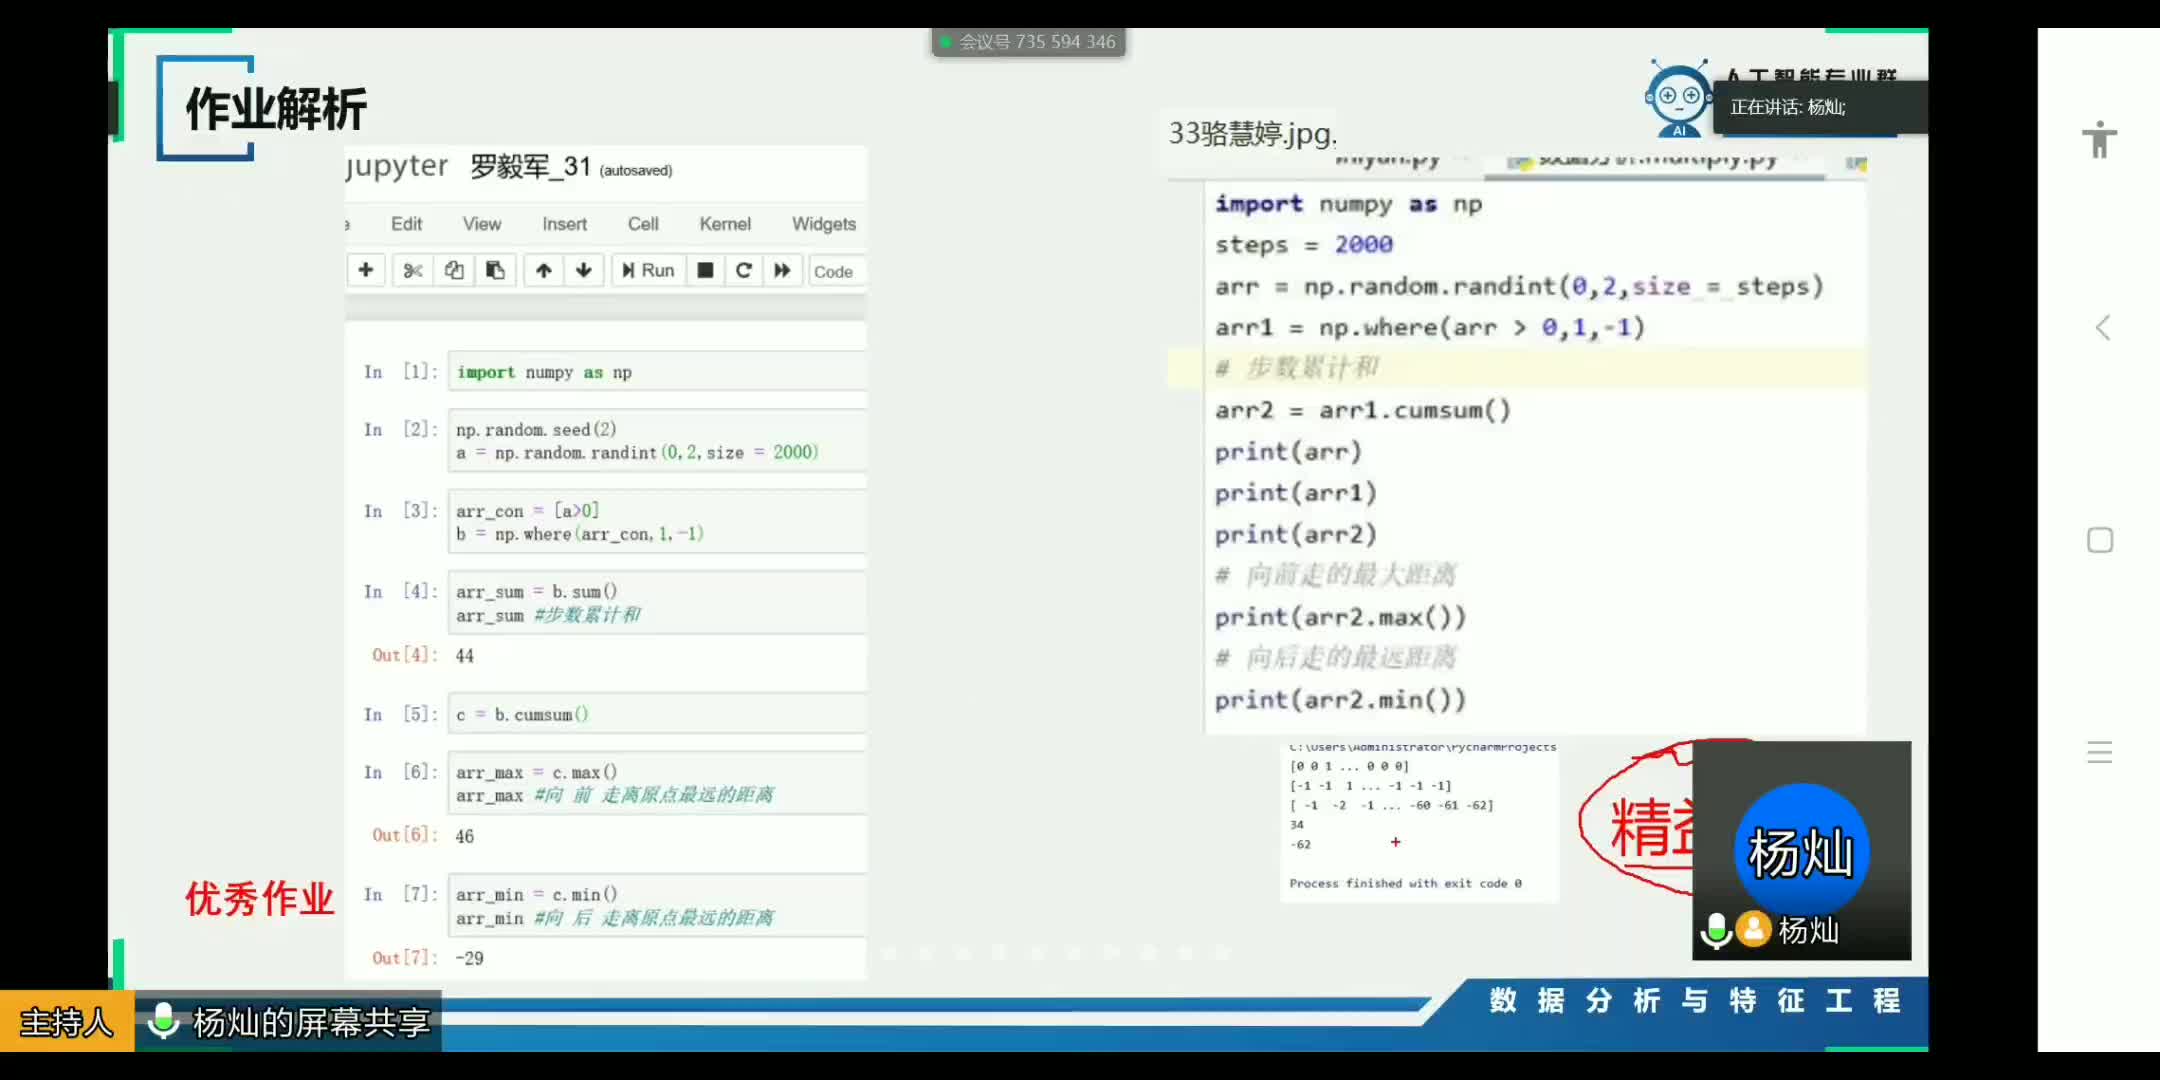Restart kernel with circular arrow icon
The width and height of the screenshot is (2160, 1080).
coord(743,270)
